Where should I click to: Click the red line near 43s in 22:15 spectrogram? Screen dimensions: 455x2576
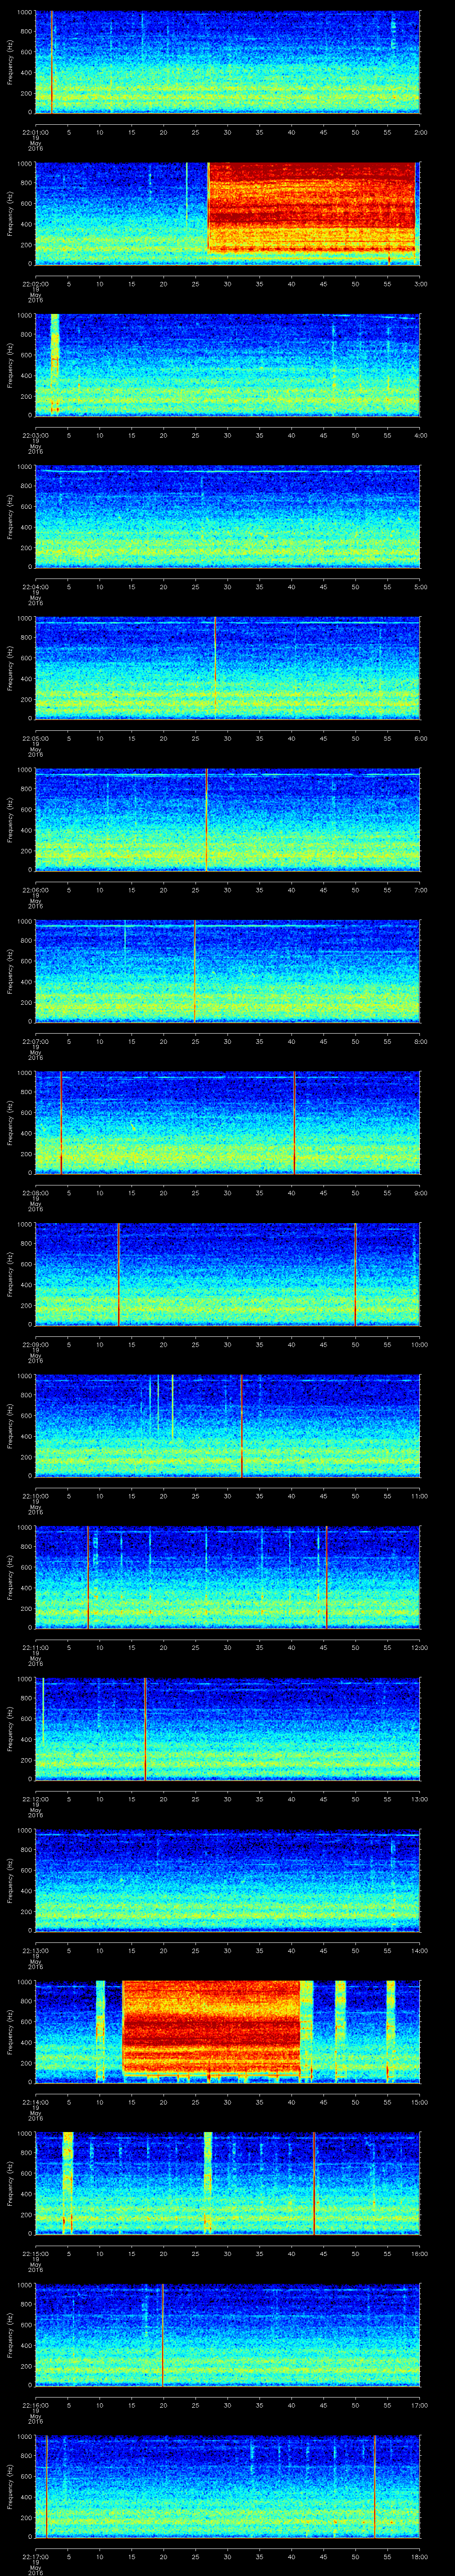click(314, 2183)
